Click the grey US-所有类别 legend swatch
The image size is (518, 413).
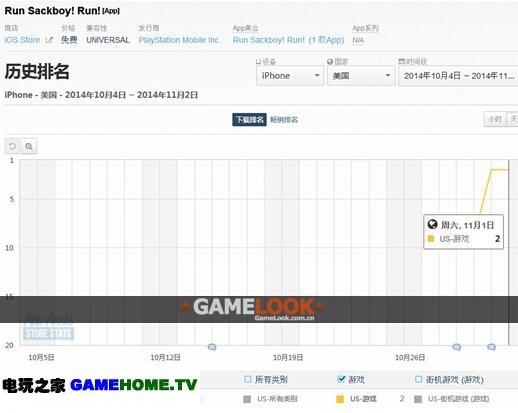pos(247,399)
